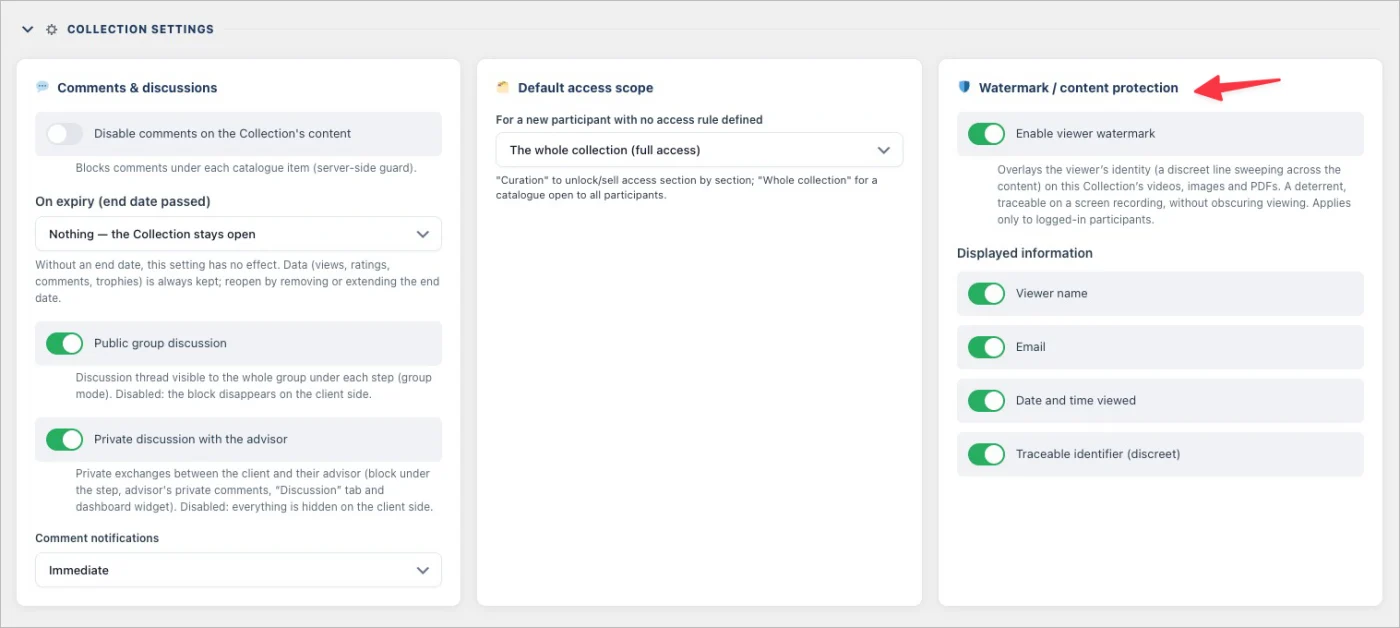Viewport: 1400px width, 628px height.
Task: Click the Collection Settings heading
Action: 140,30
